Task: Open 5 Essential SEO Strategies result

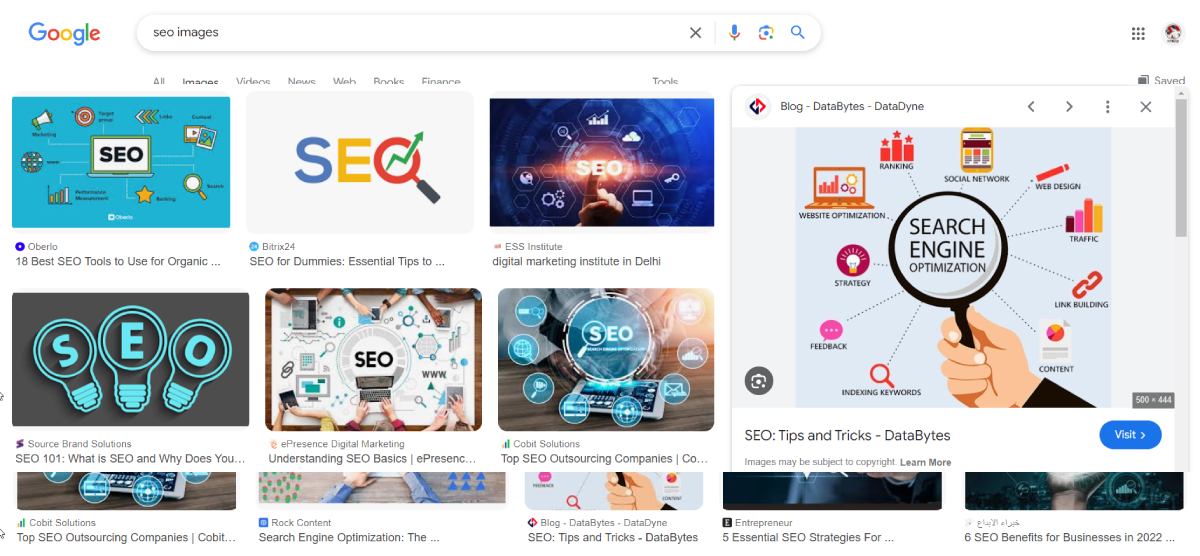Action: click(809, 538)
